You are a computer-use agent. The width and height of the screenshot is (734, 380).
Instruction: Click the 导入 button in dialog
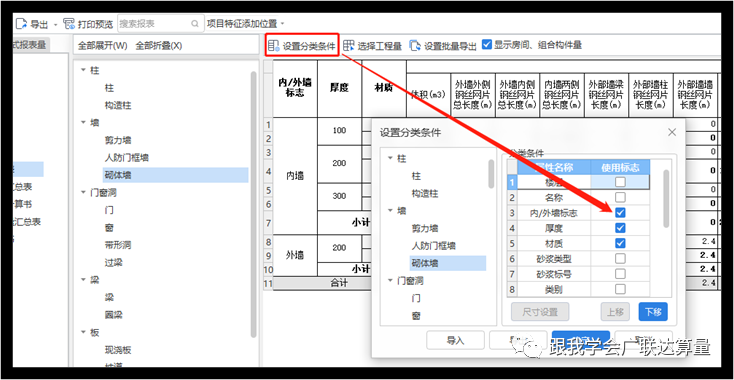pyautogui.click(x=455, y=340)
